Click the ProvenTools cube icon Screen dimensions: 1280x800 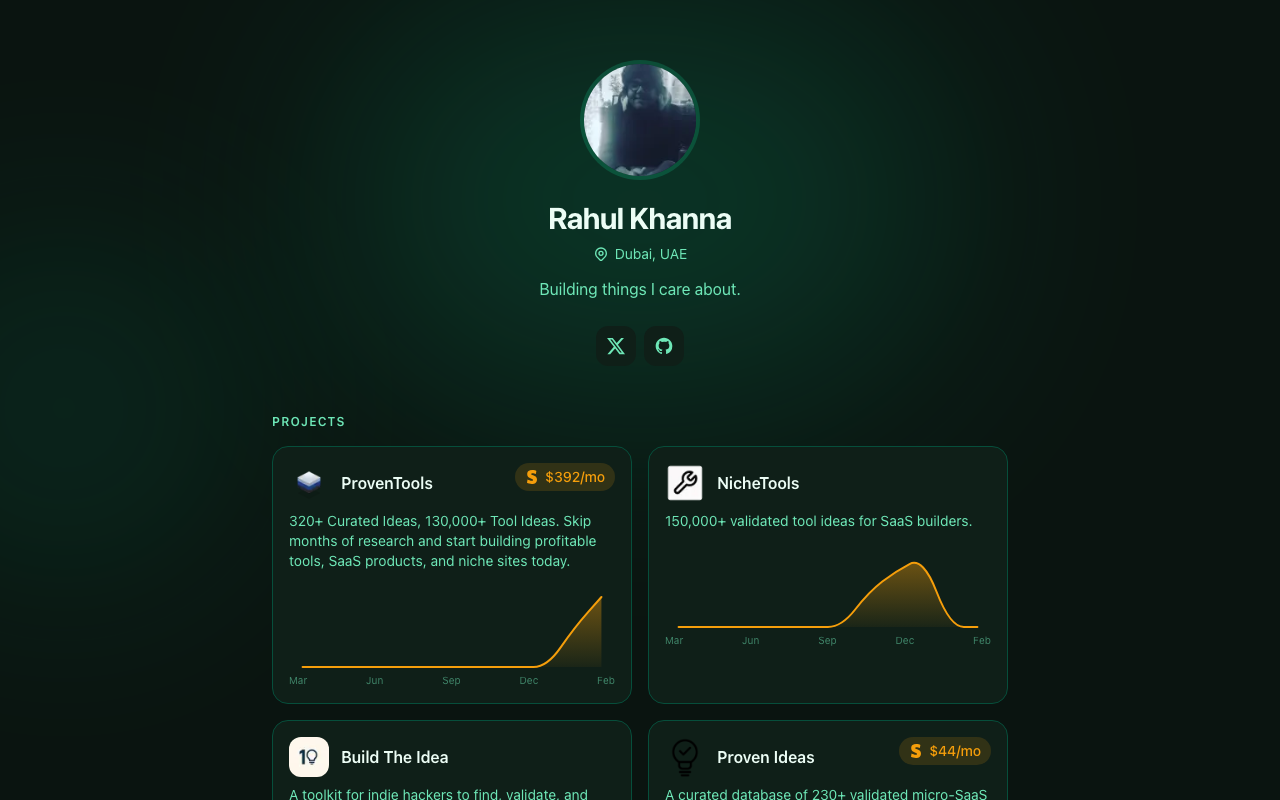tap(309, 483)
